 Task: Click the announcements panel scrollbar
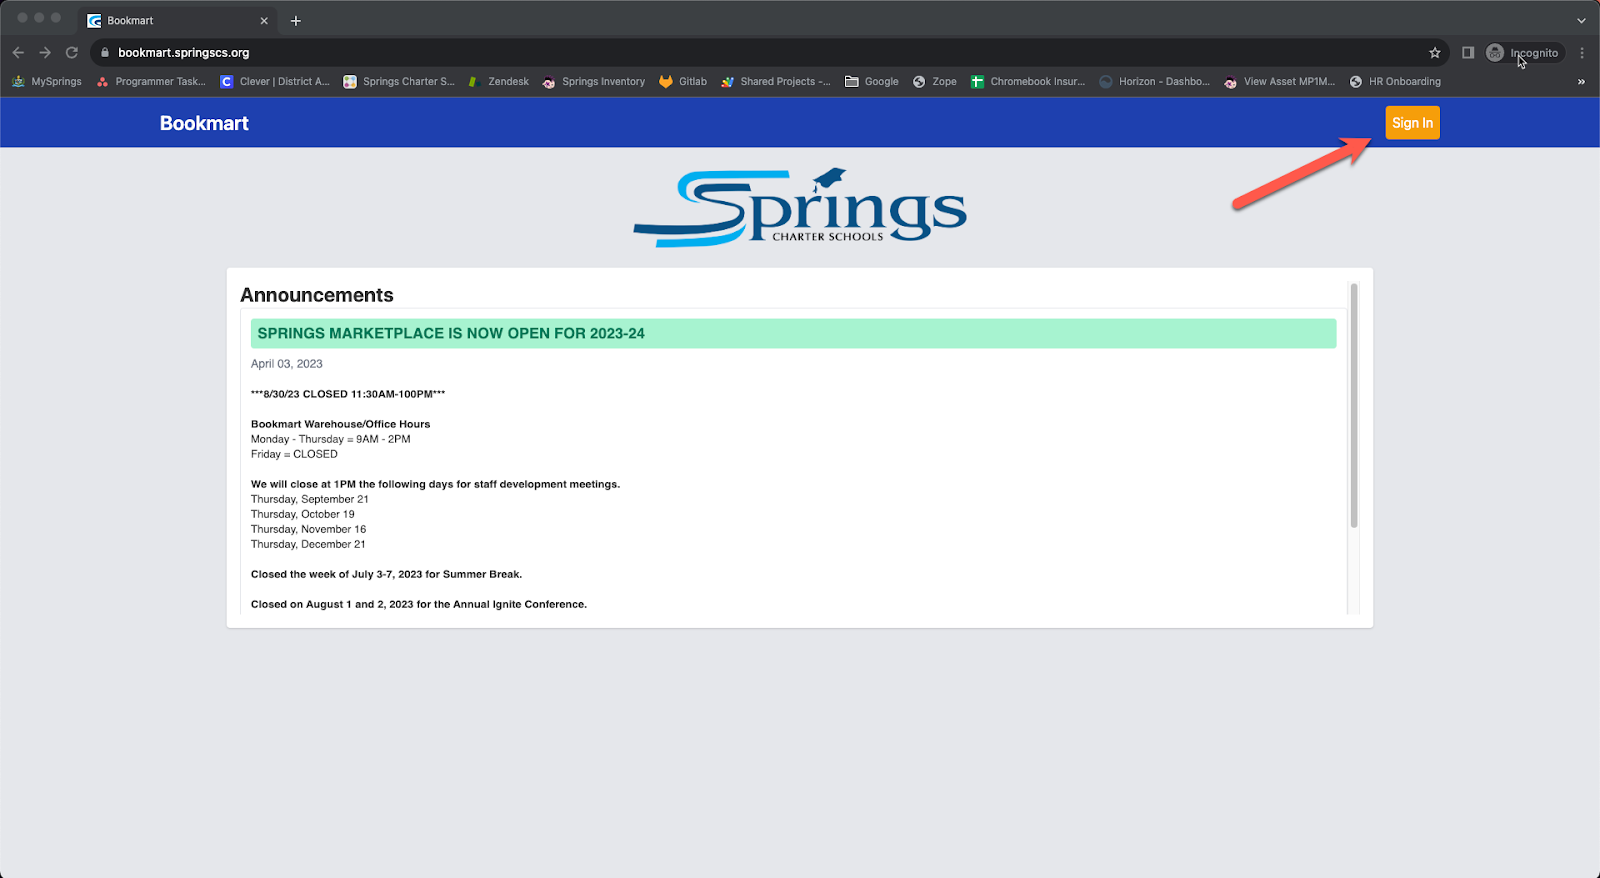[1354, 405]
